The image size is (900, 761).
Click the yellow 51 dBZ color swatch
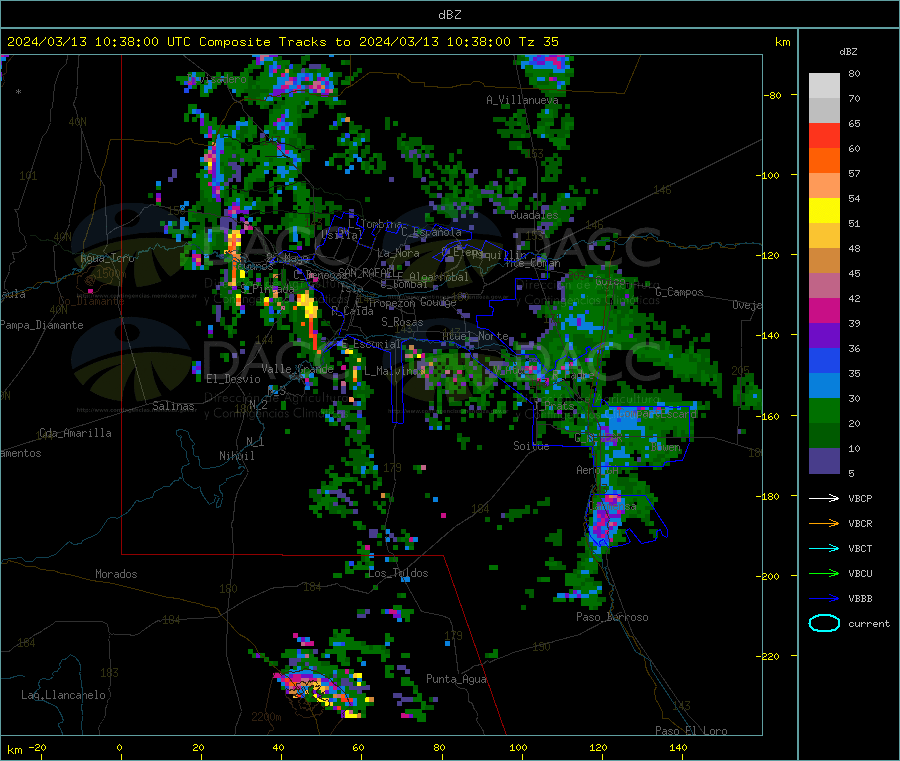(824, 211)
